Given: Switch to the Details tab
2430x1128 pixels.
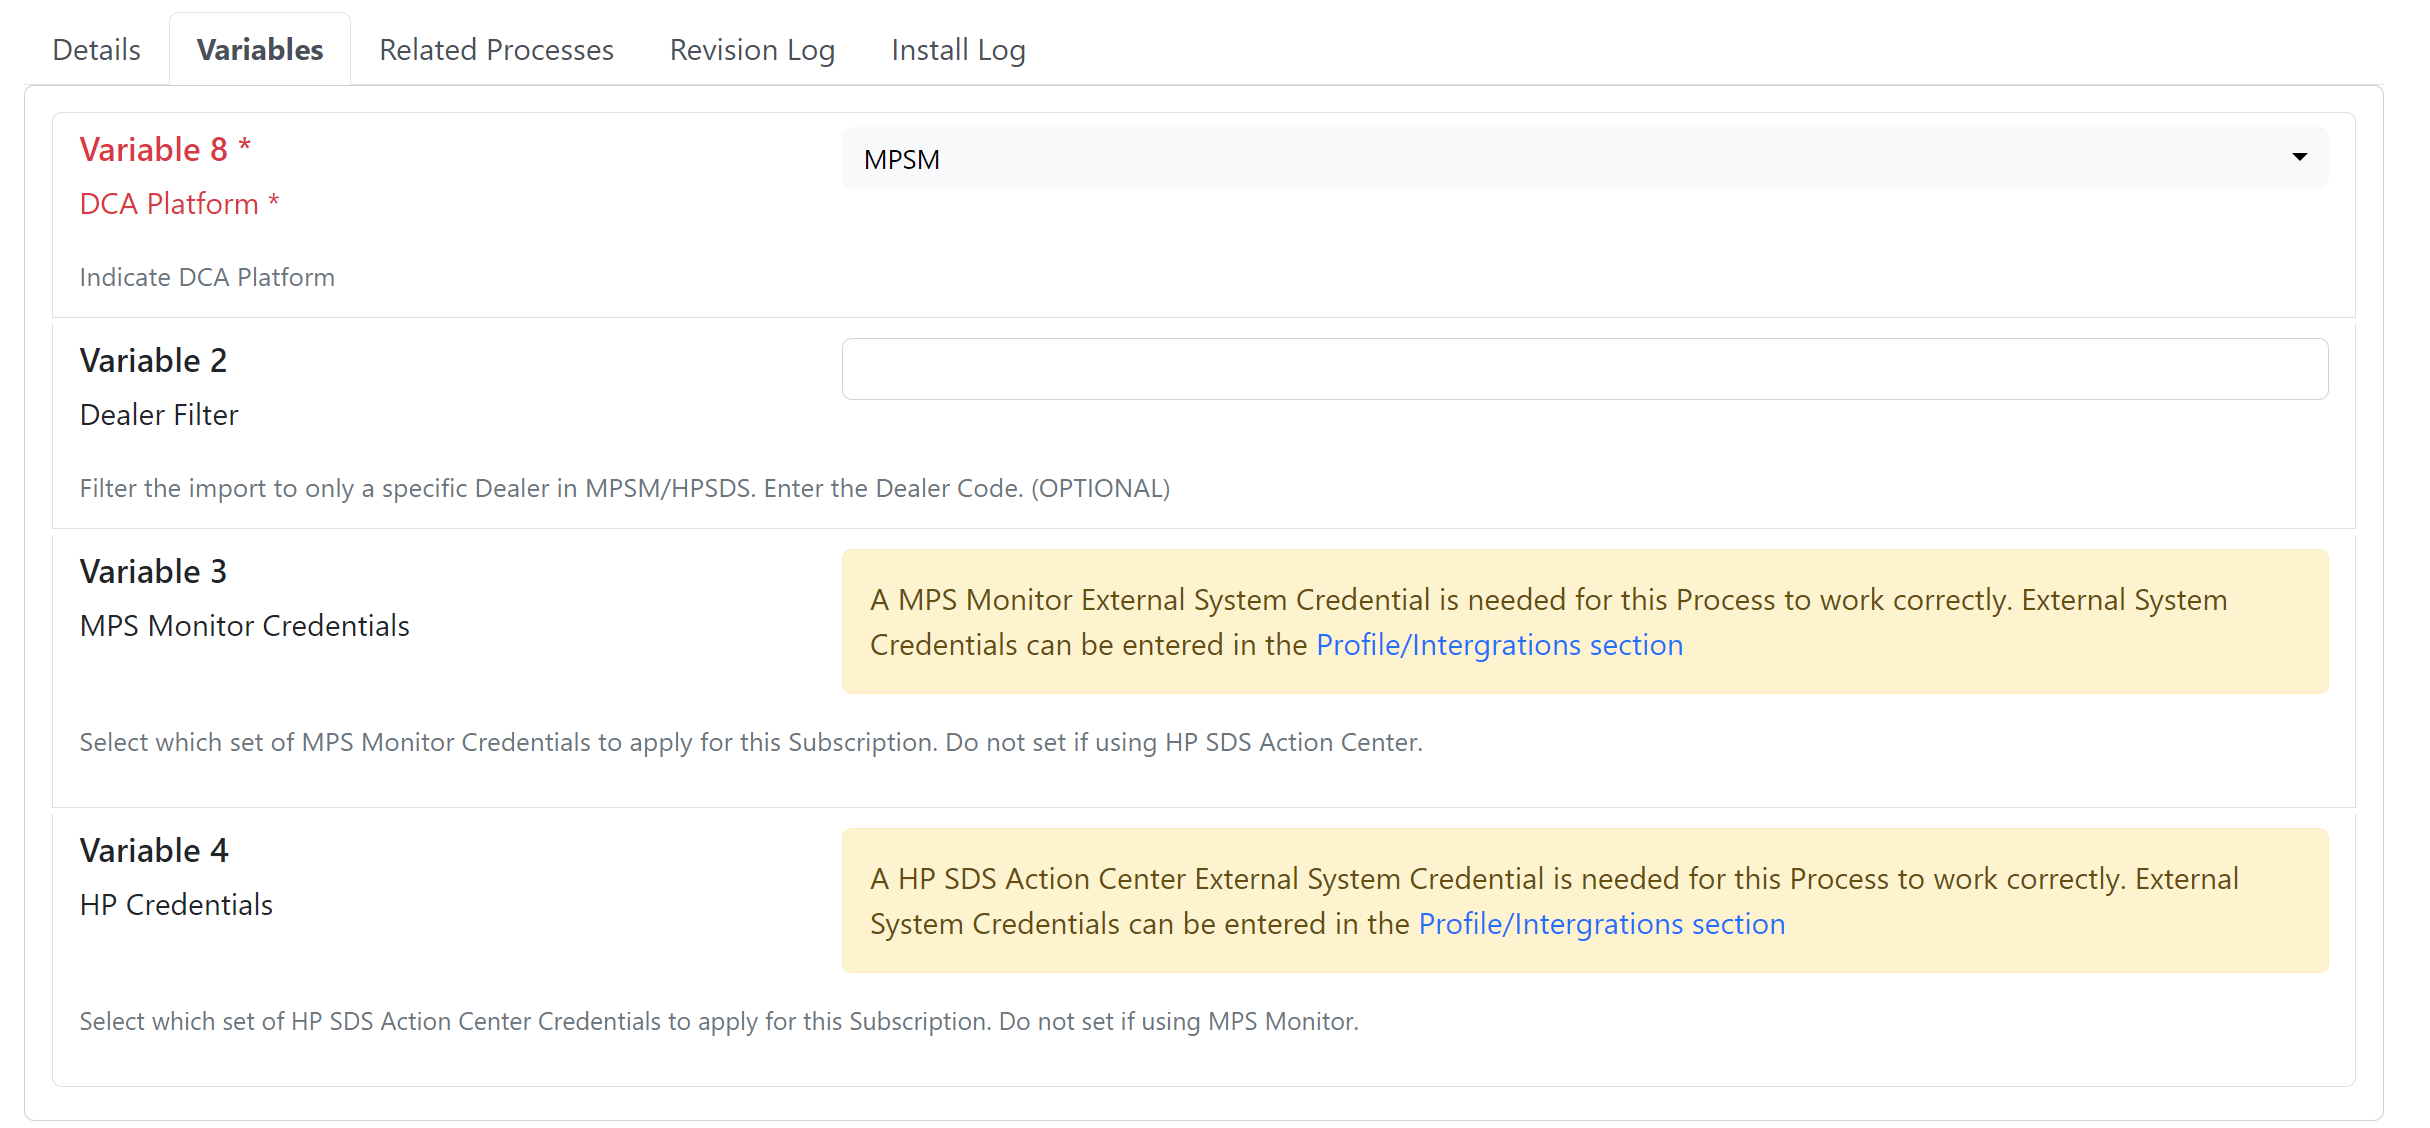Looking at the screenshot, I should pyautogui.click(x=96, y=48).
